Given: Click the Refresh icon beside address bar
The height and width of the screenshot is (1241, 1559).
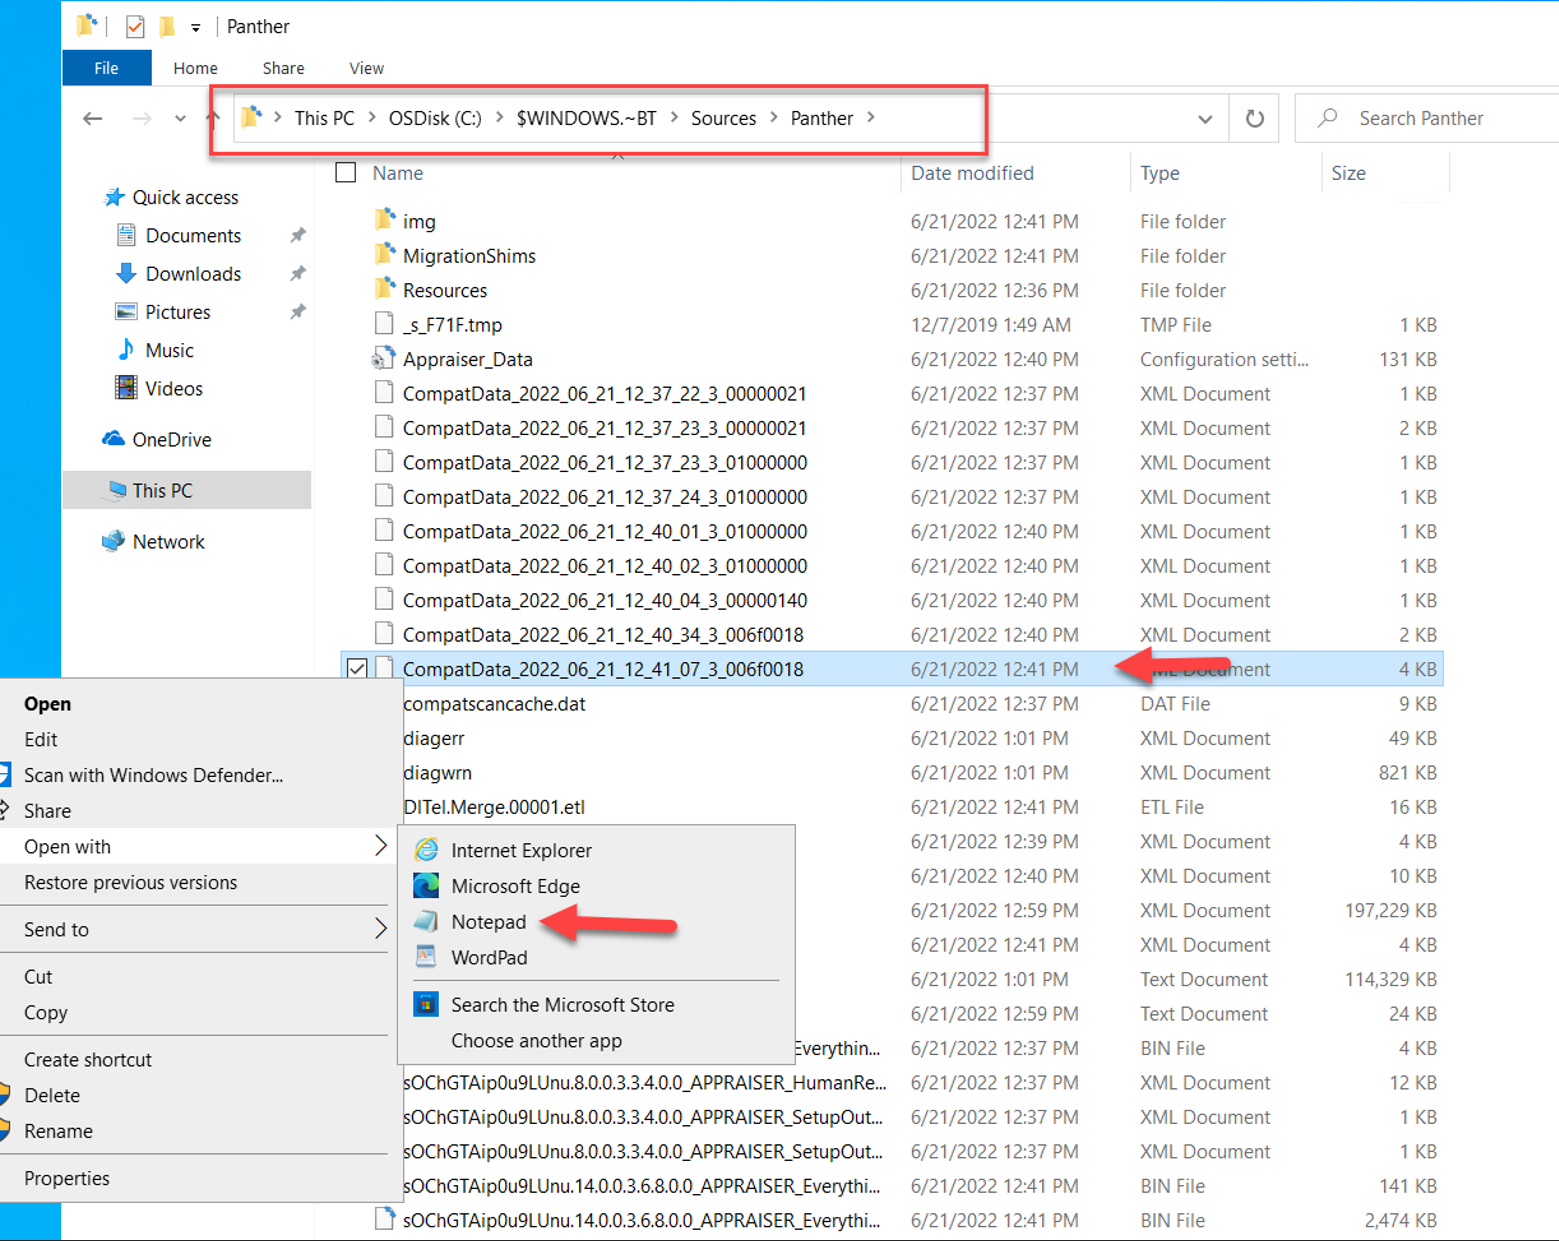Looking at the screenshot, I should point(1254,119).
